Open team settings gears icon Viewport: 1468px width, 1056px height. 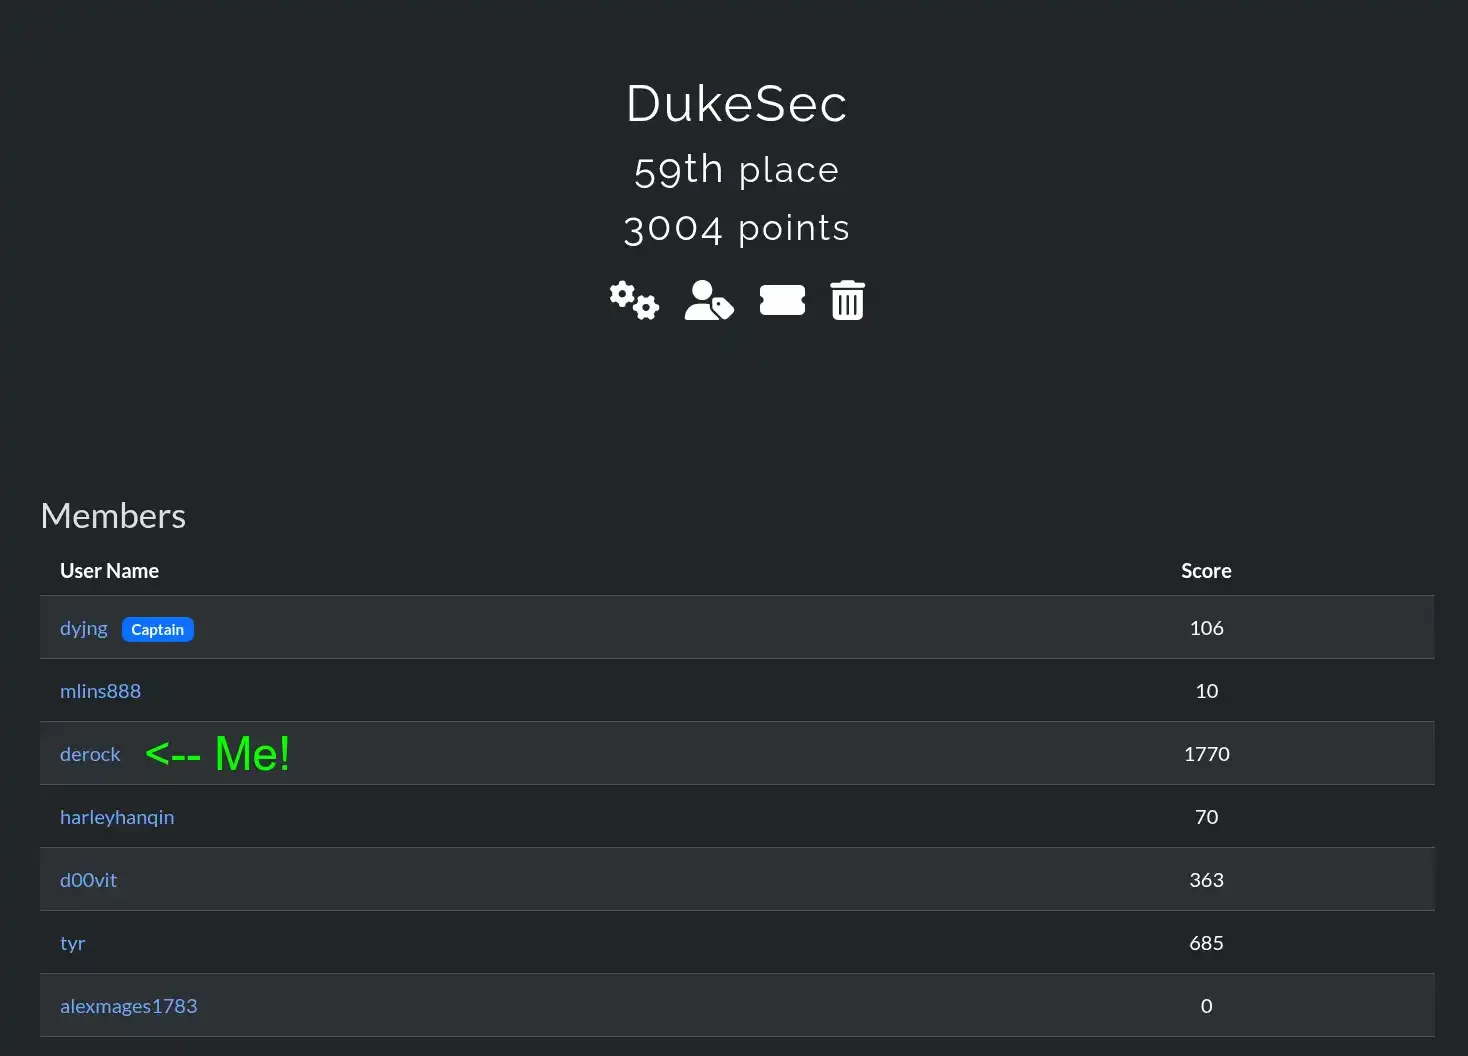[x=634, y=300]
